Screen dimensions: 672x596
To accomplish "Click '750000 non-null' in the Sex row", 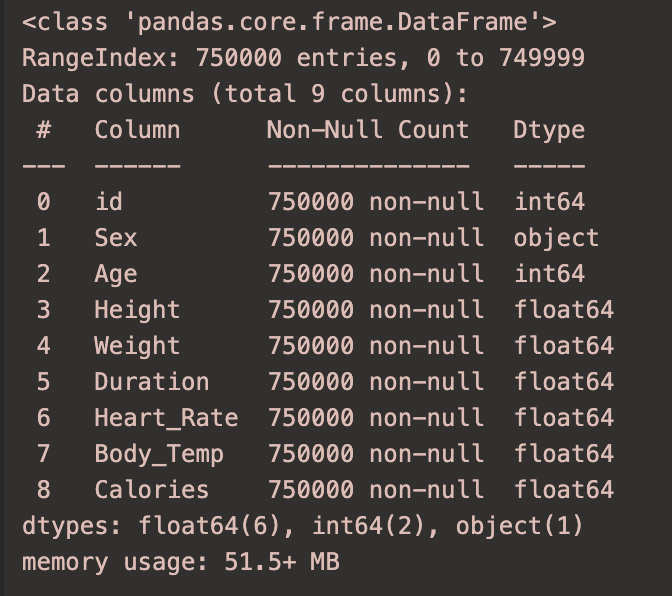I will click(376, 237).
